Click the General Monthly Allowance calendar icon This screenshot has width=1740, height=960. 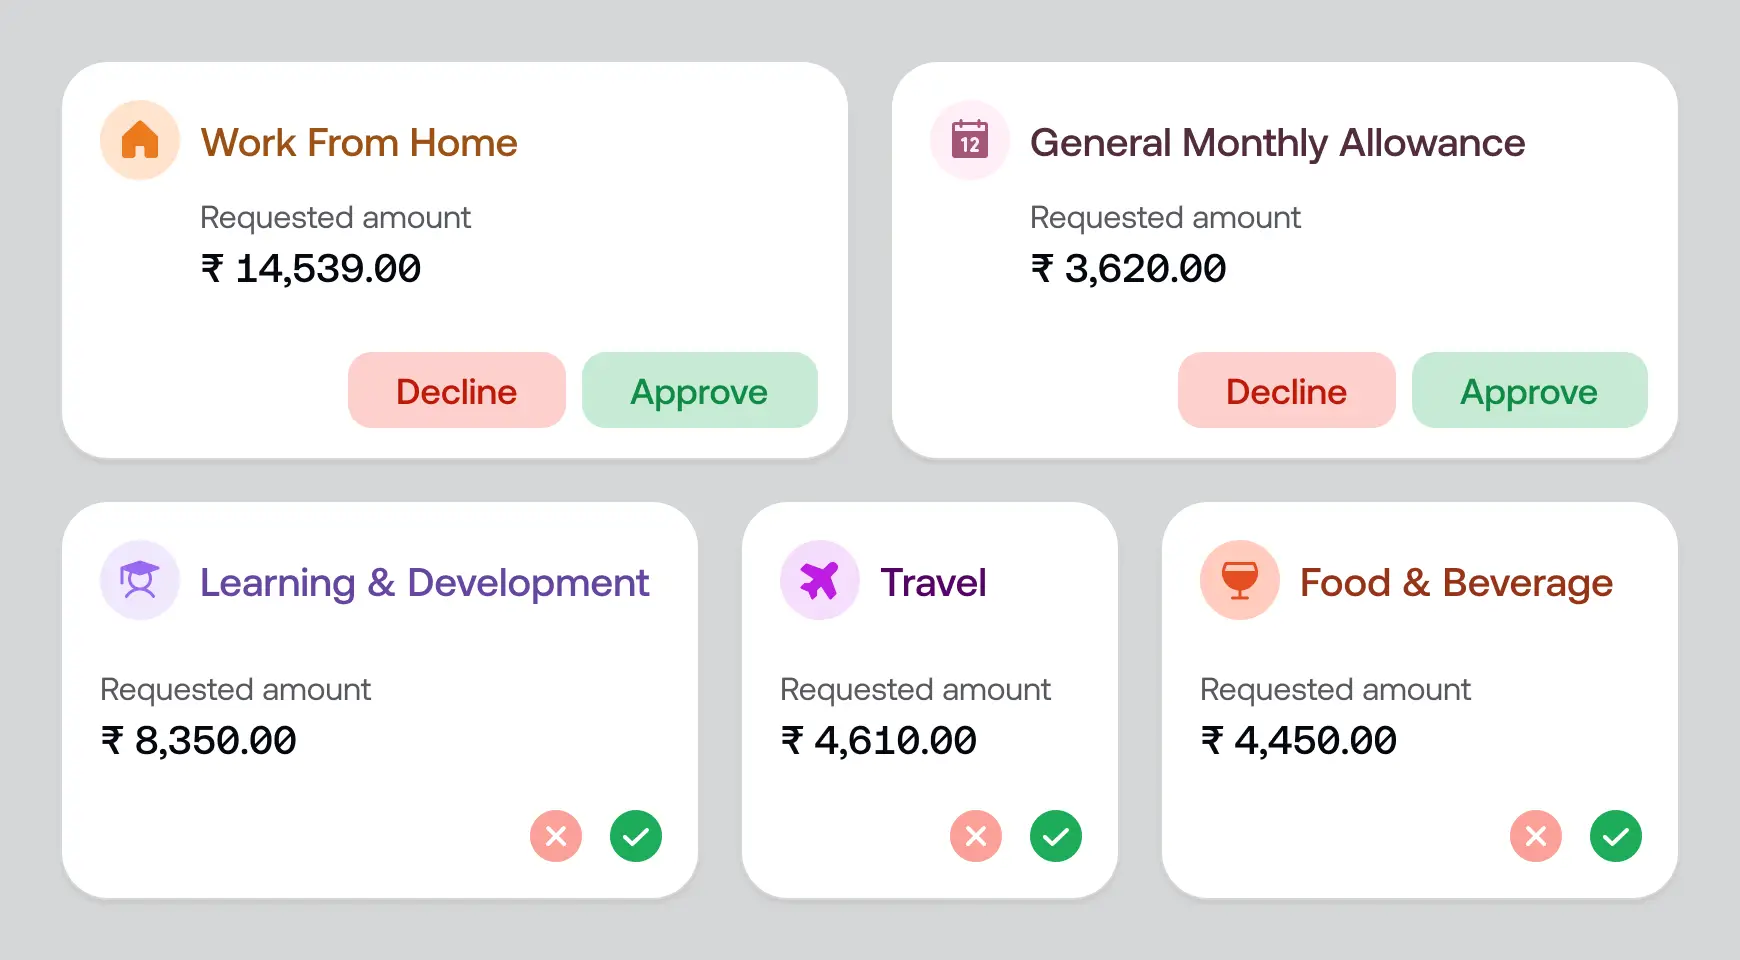969,140
